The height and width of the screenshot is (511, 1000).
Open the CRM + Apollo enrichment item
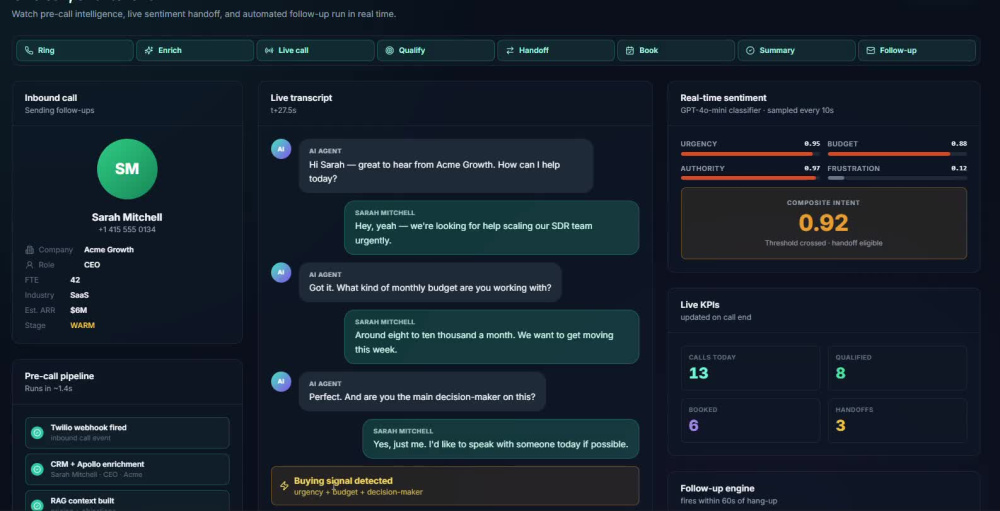[x=127, y=469]
